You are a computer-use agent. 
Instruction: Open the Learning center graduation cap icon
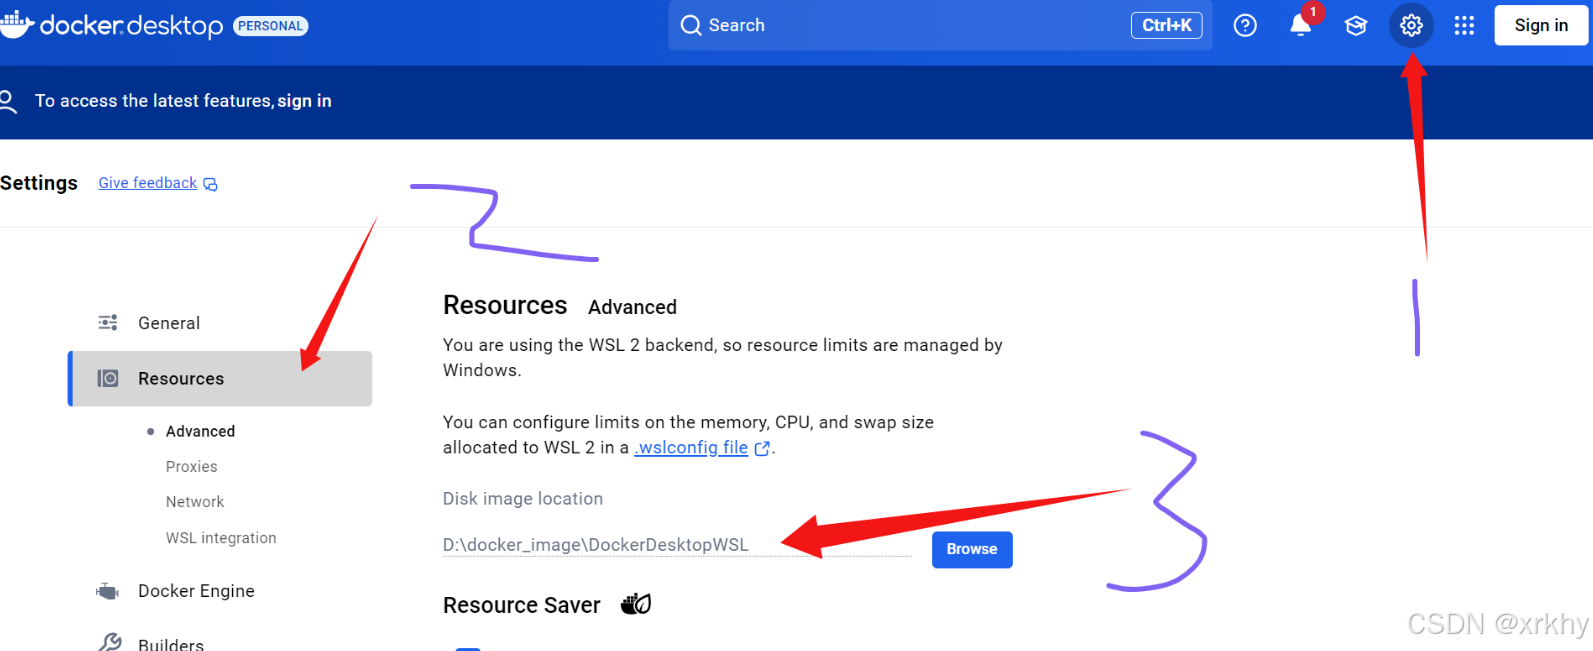coord(1356,26)
